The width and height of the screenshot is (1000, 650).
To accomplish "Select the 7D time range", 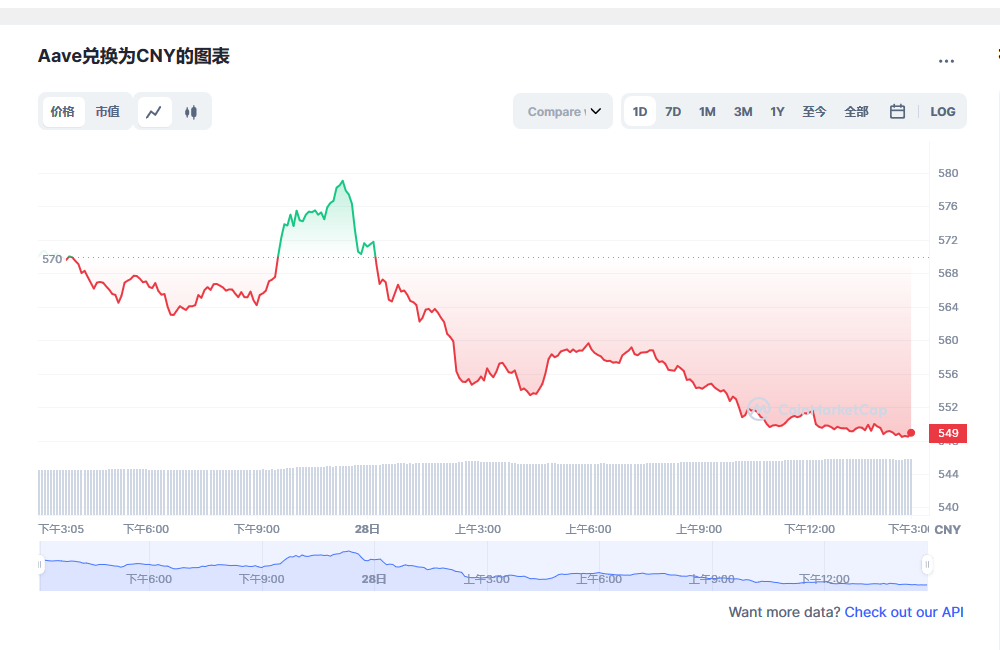I will pos(673,112).
